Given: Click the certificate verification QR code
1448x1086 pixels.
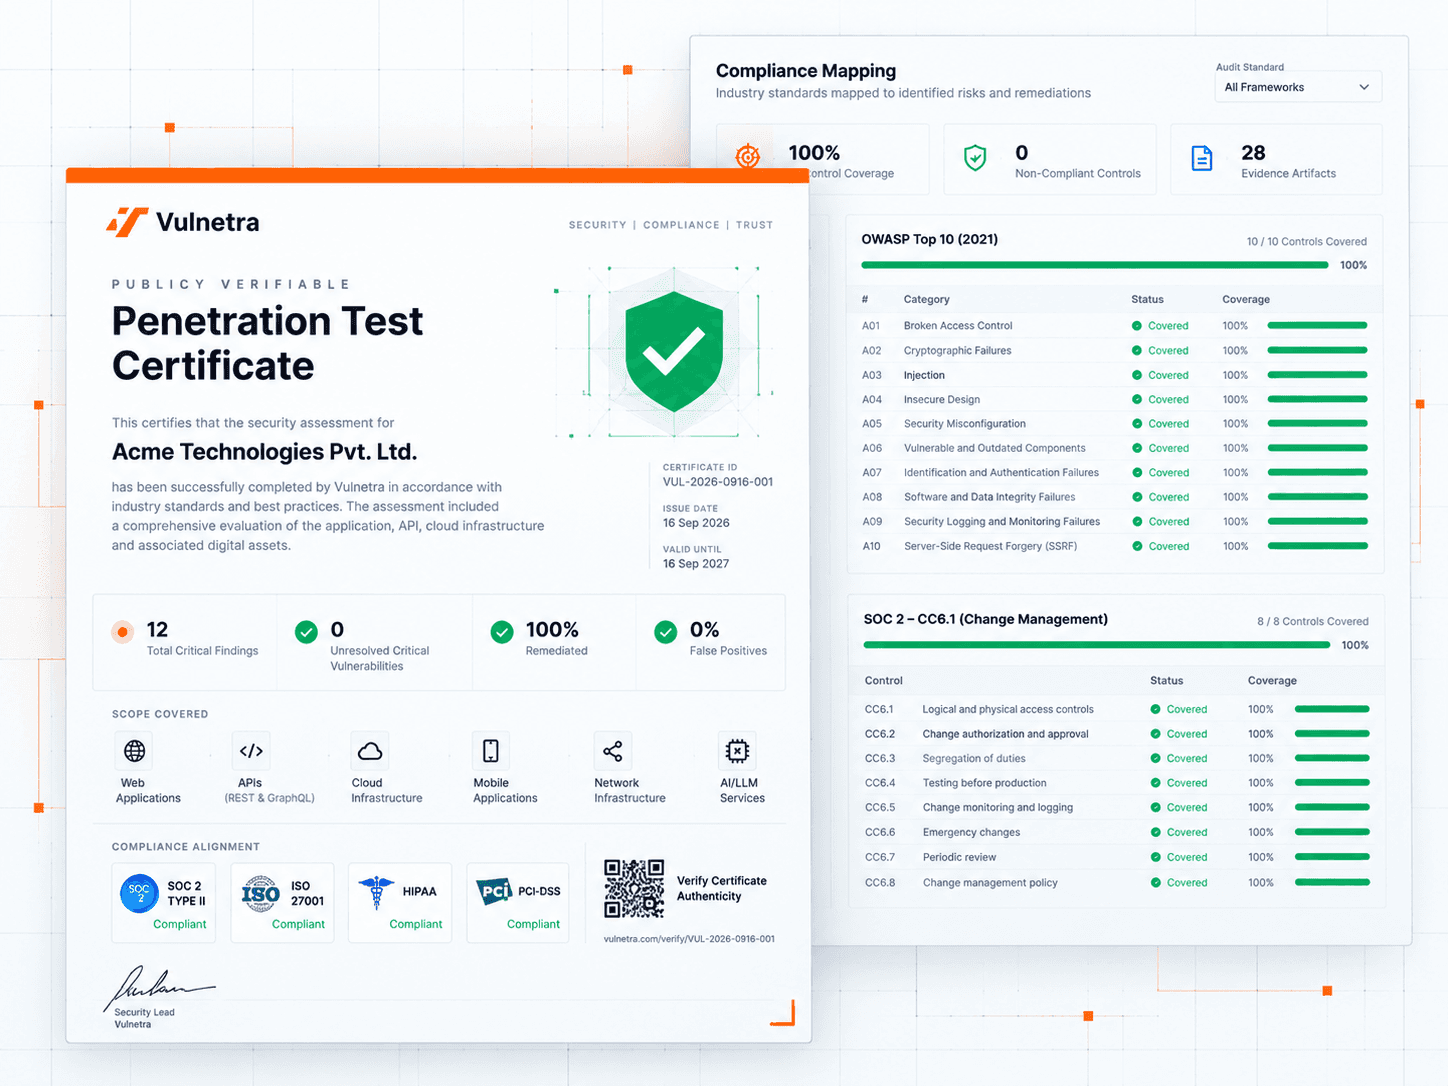Looking at the screenshot, I should pyautogui.click(x=634, y=889).
